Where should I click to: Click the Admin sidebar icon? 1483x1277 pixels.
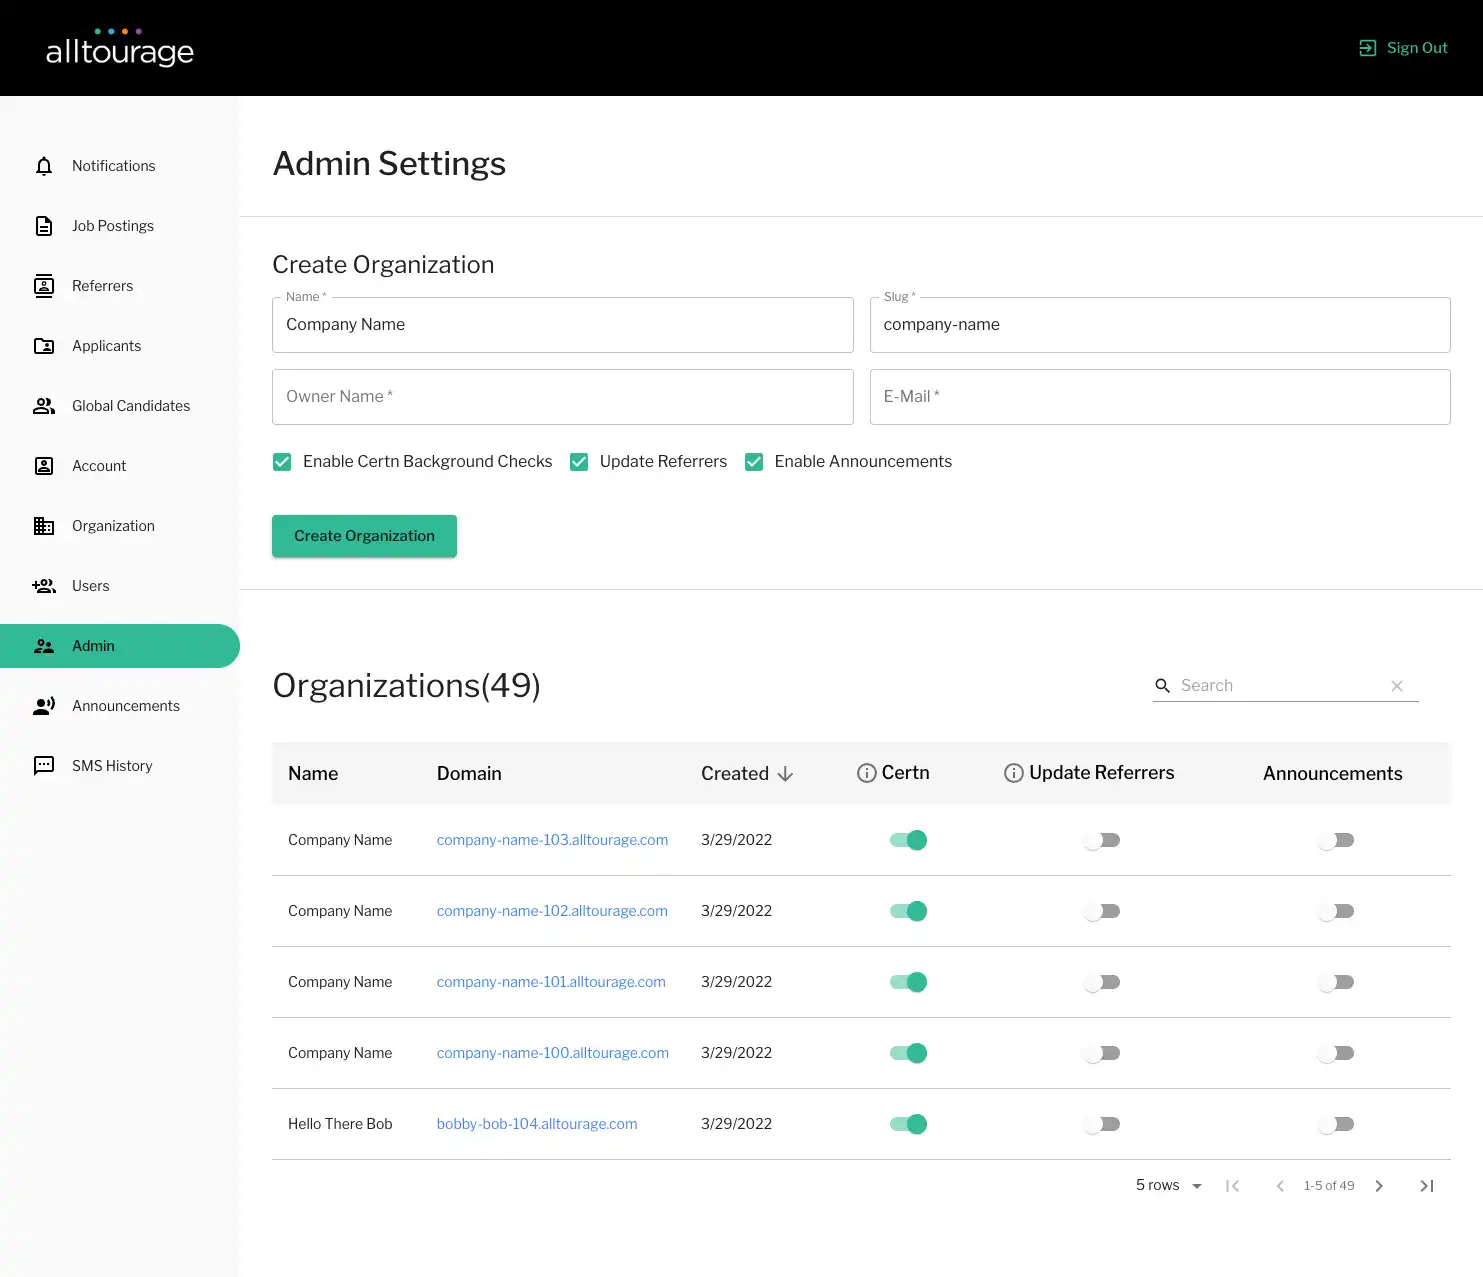(x=44, y=646)
